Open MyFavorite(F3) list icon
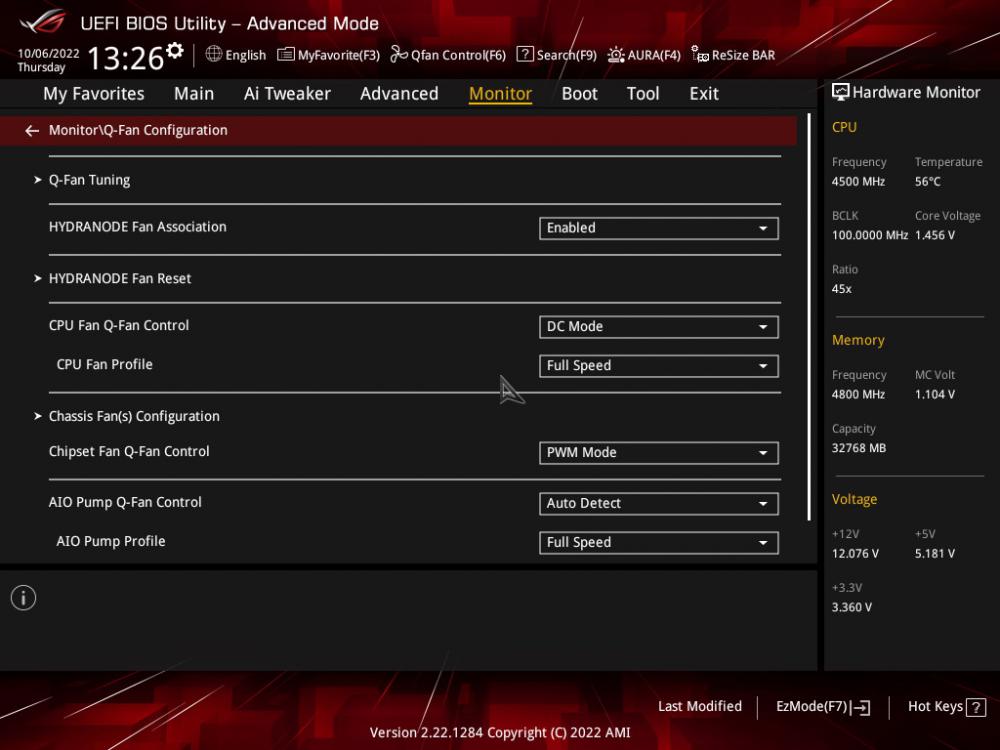The height and width of the screenshot is (750, 1000). [286, 55]
